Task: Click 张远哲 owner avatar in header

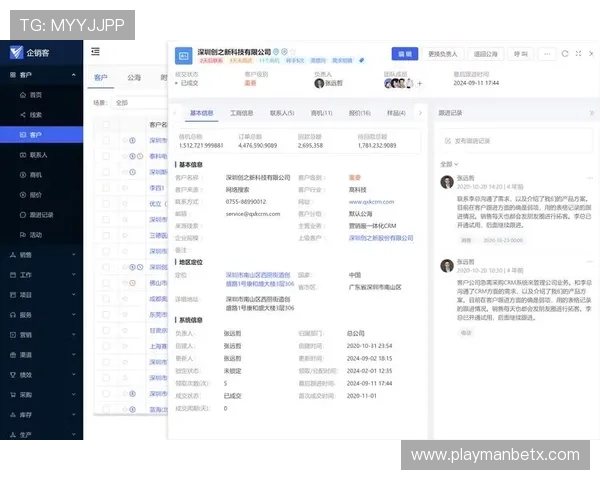Action: point(319,83)
